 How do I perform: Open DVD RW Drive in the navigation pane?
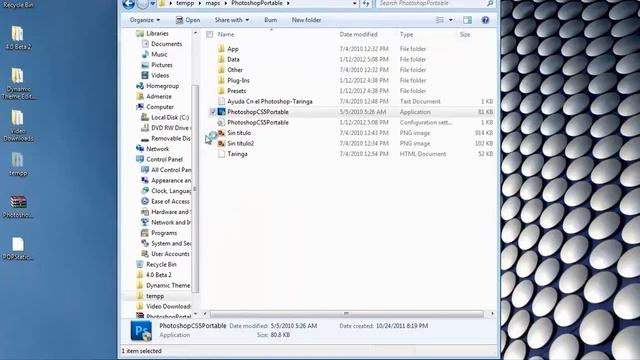(x=170, y=128)
